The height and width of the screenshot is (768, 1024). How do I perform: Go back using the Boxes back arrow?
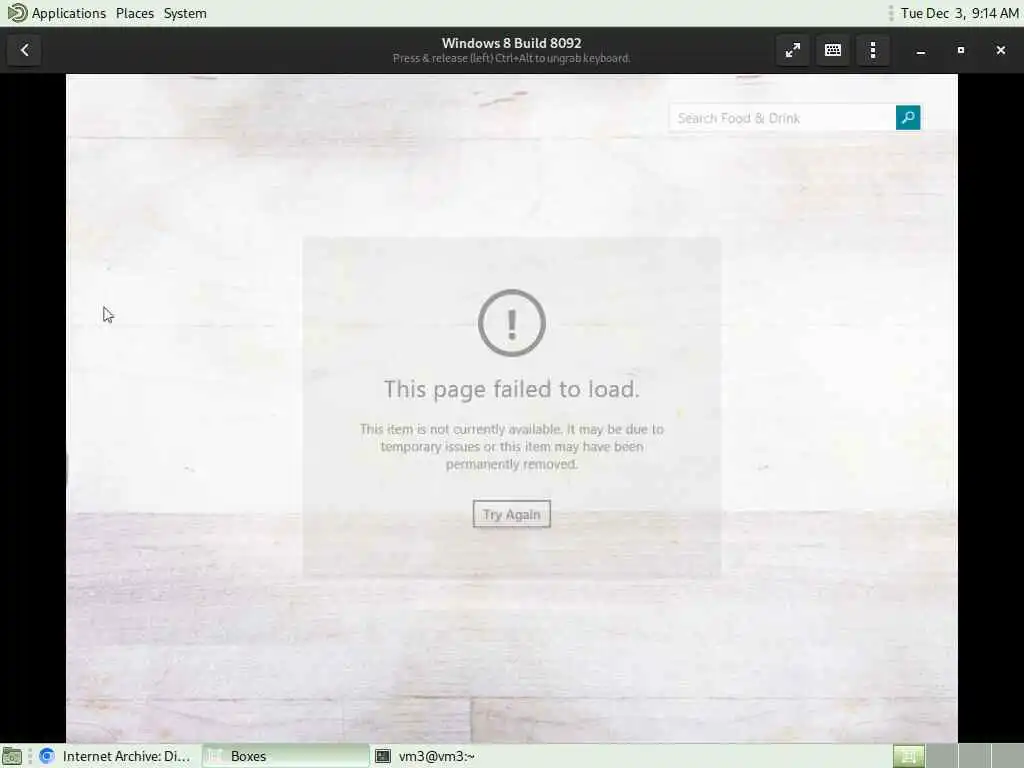pyautogui.click(x=25, y=50)
